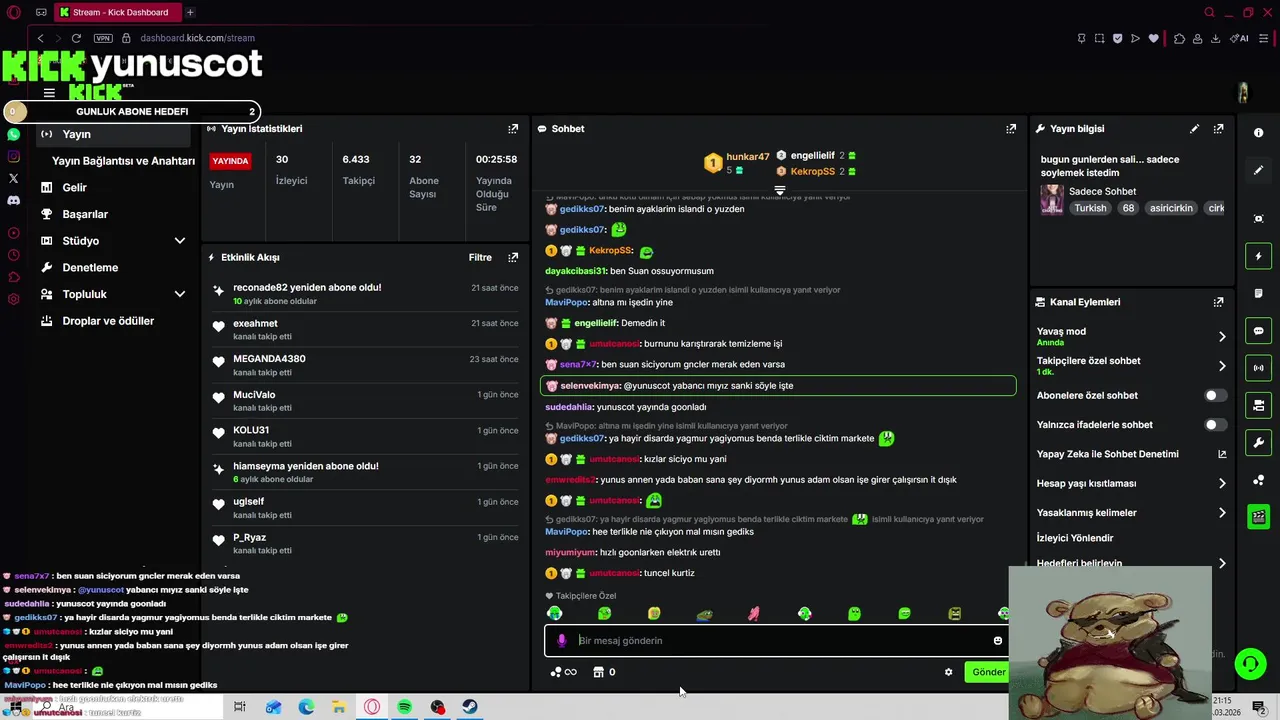Toggle the stream statistics broadcast widget
The width and height of the screenshot is (1280, 720).
1259,368
